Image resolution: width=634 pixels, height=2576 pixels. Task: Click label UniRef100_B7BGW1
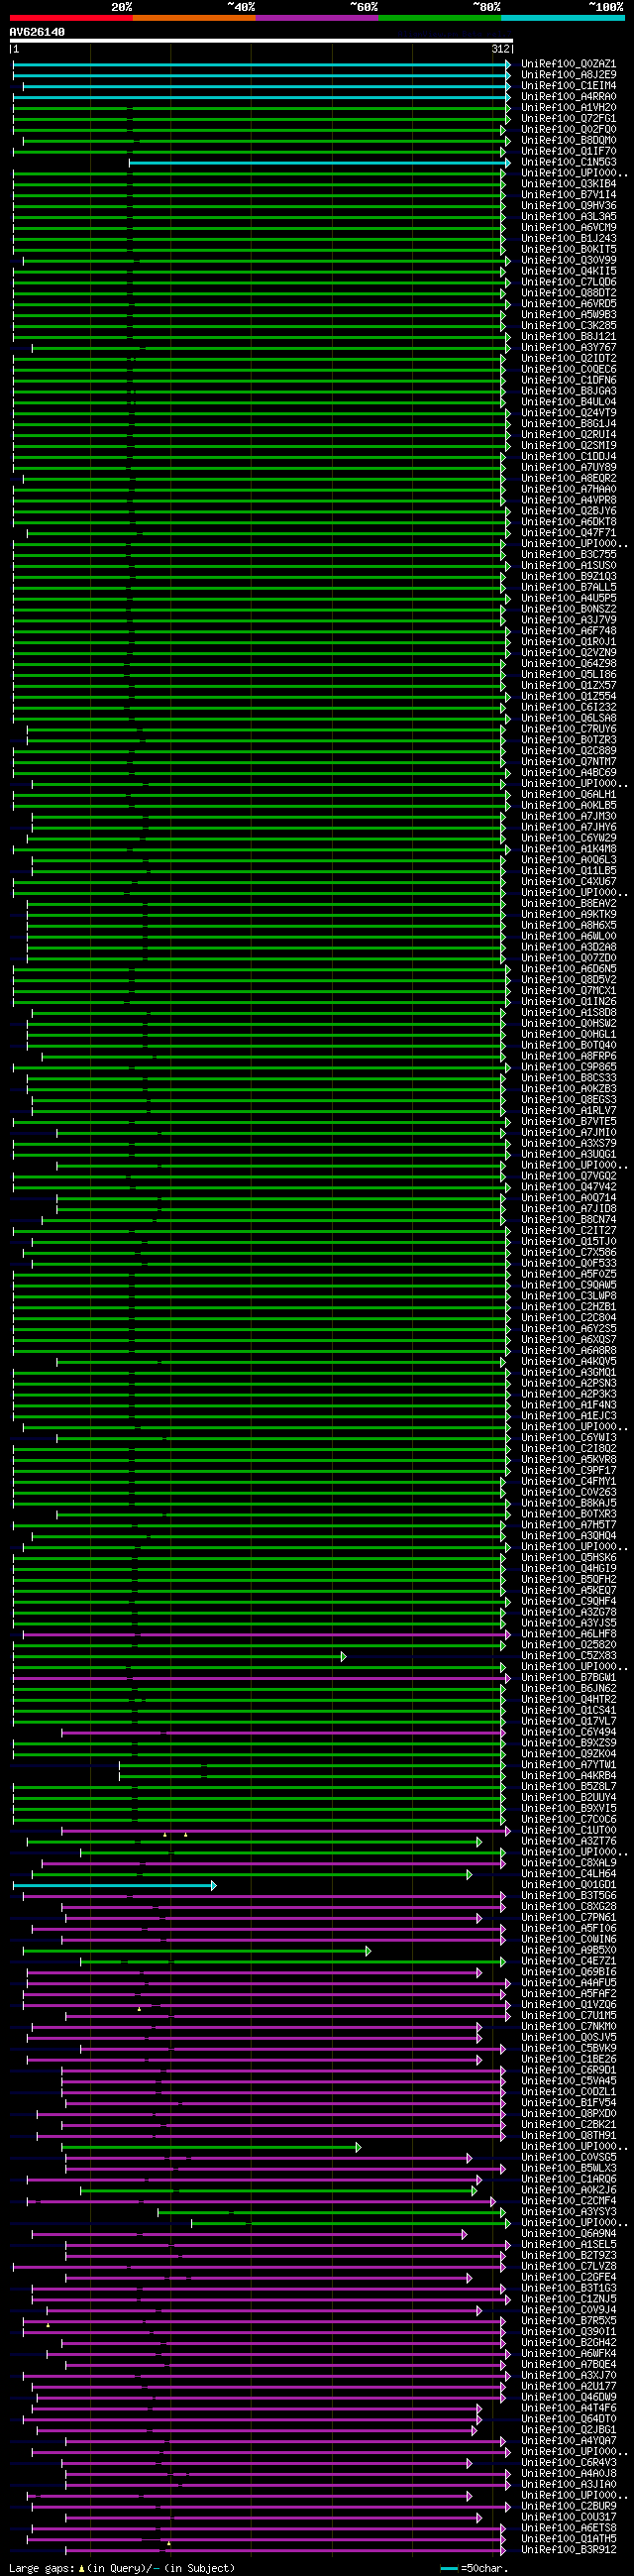(x=568, y=1678)
